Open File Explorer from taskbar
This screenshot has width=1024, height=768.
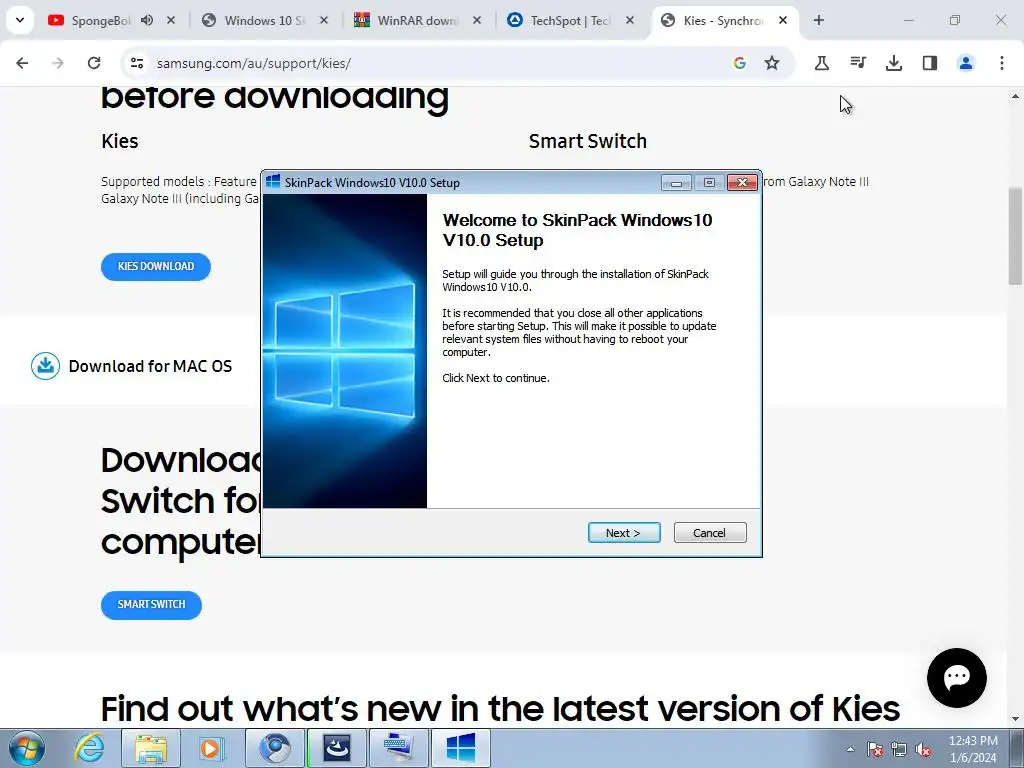(x=151, y=748)
